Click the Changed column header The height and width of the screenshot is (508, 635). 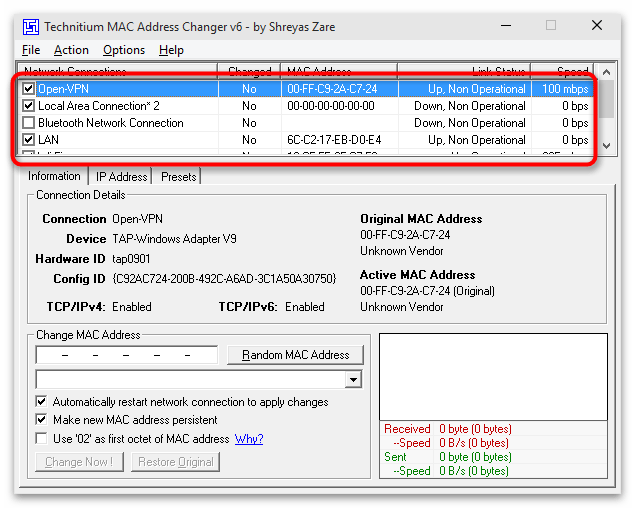pyautogui.click(x=249, y=71)
